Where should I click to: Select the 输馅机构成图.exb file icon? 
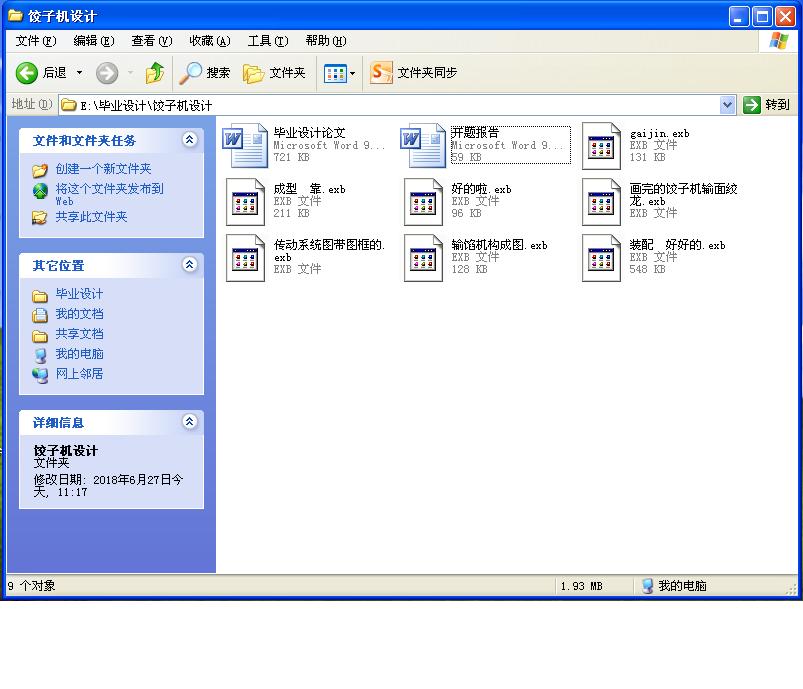(423, 258)
